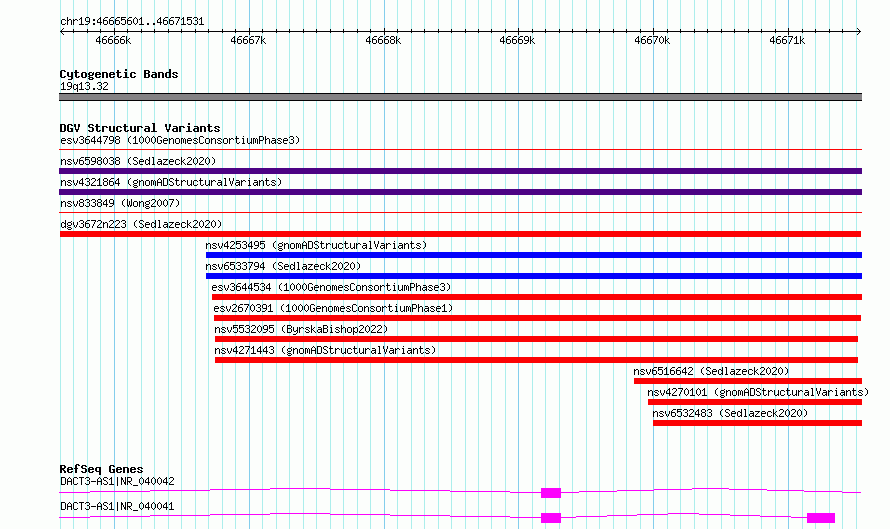Click the nsv4270101 gnomADStructuralVariants label text
Viewport: 890px width, 529px height.
(758, 392)
